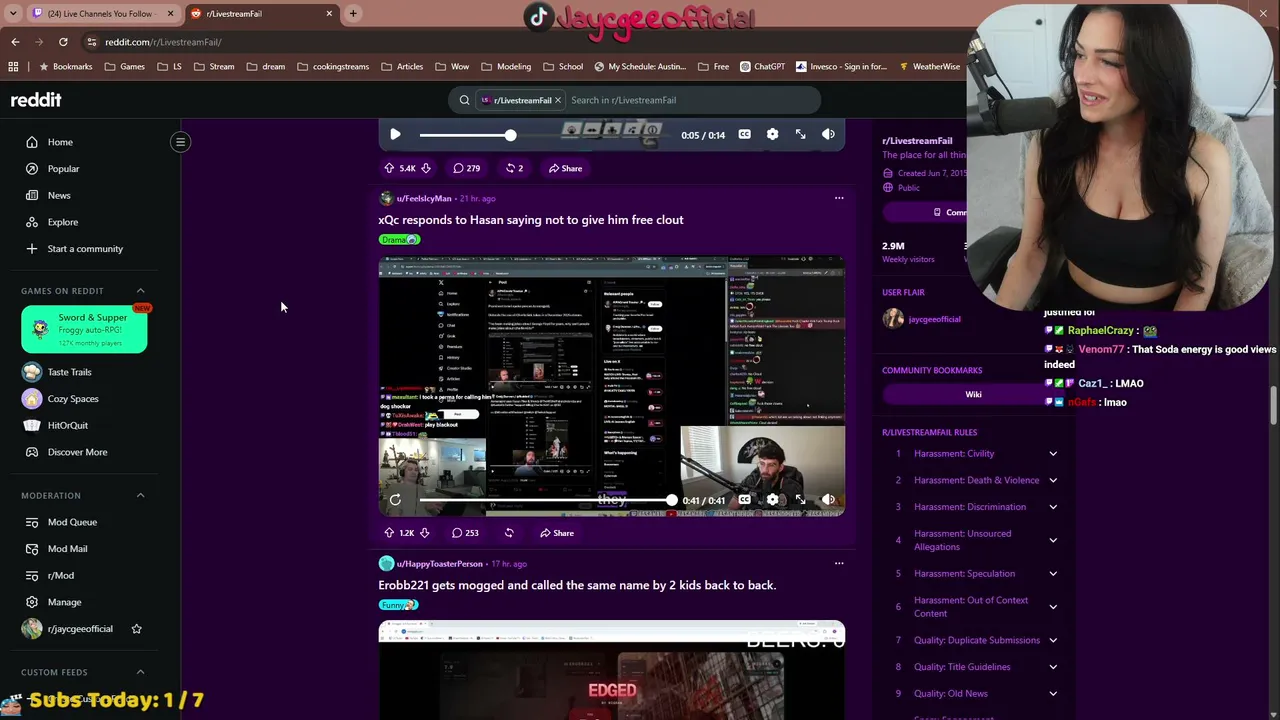Upvote the xQc responds to Hasan post
The image size is (1280, 720).
pos(389,533)
